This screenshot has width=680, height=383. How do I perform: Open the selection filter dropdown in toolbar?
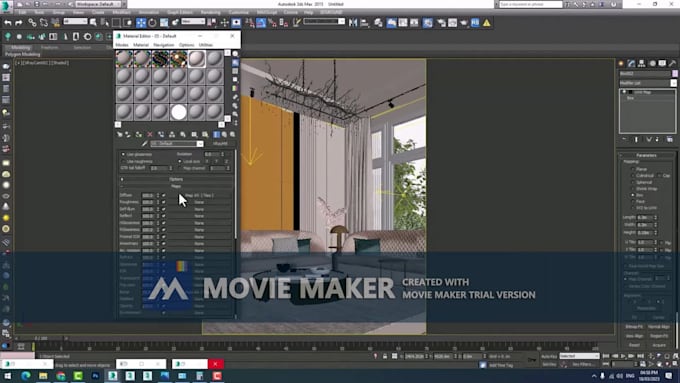pyautogui.click(x=75, y=21)
